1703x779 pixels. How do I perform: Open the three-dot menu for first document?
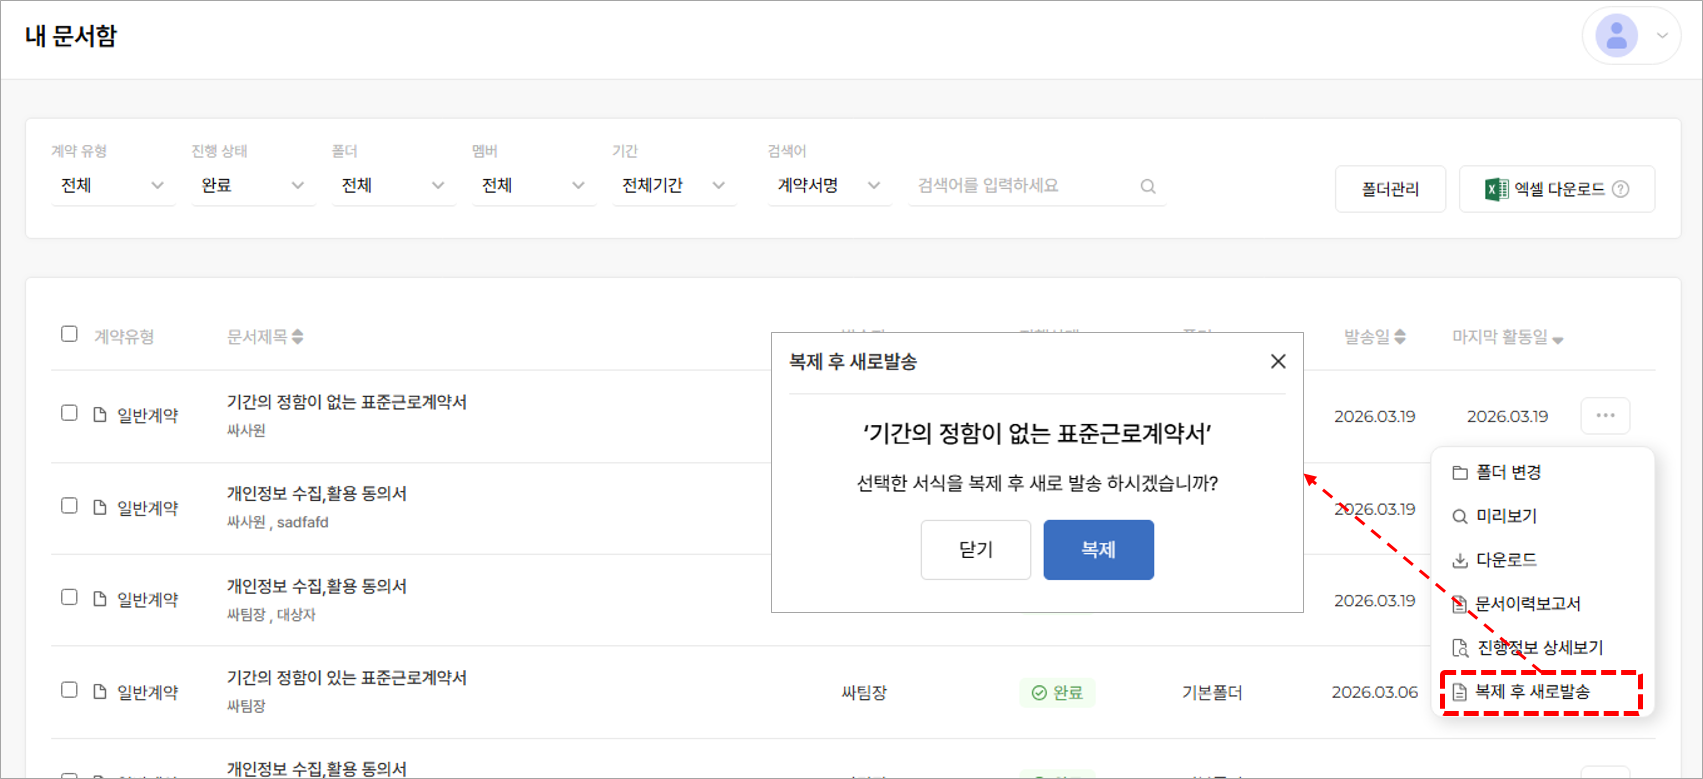click(1605, 416)
